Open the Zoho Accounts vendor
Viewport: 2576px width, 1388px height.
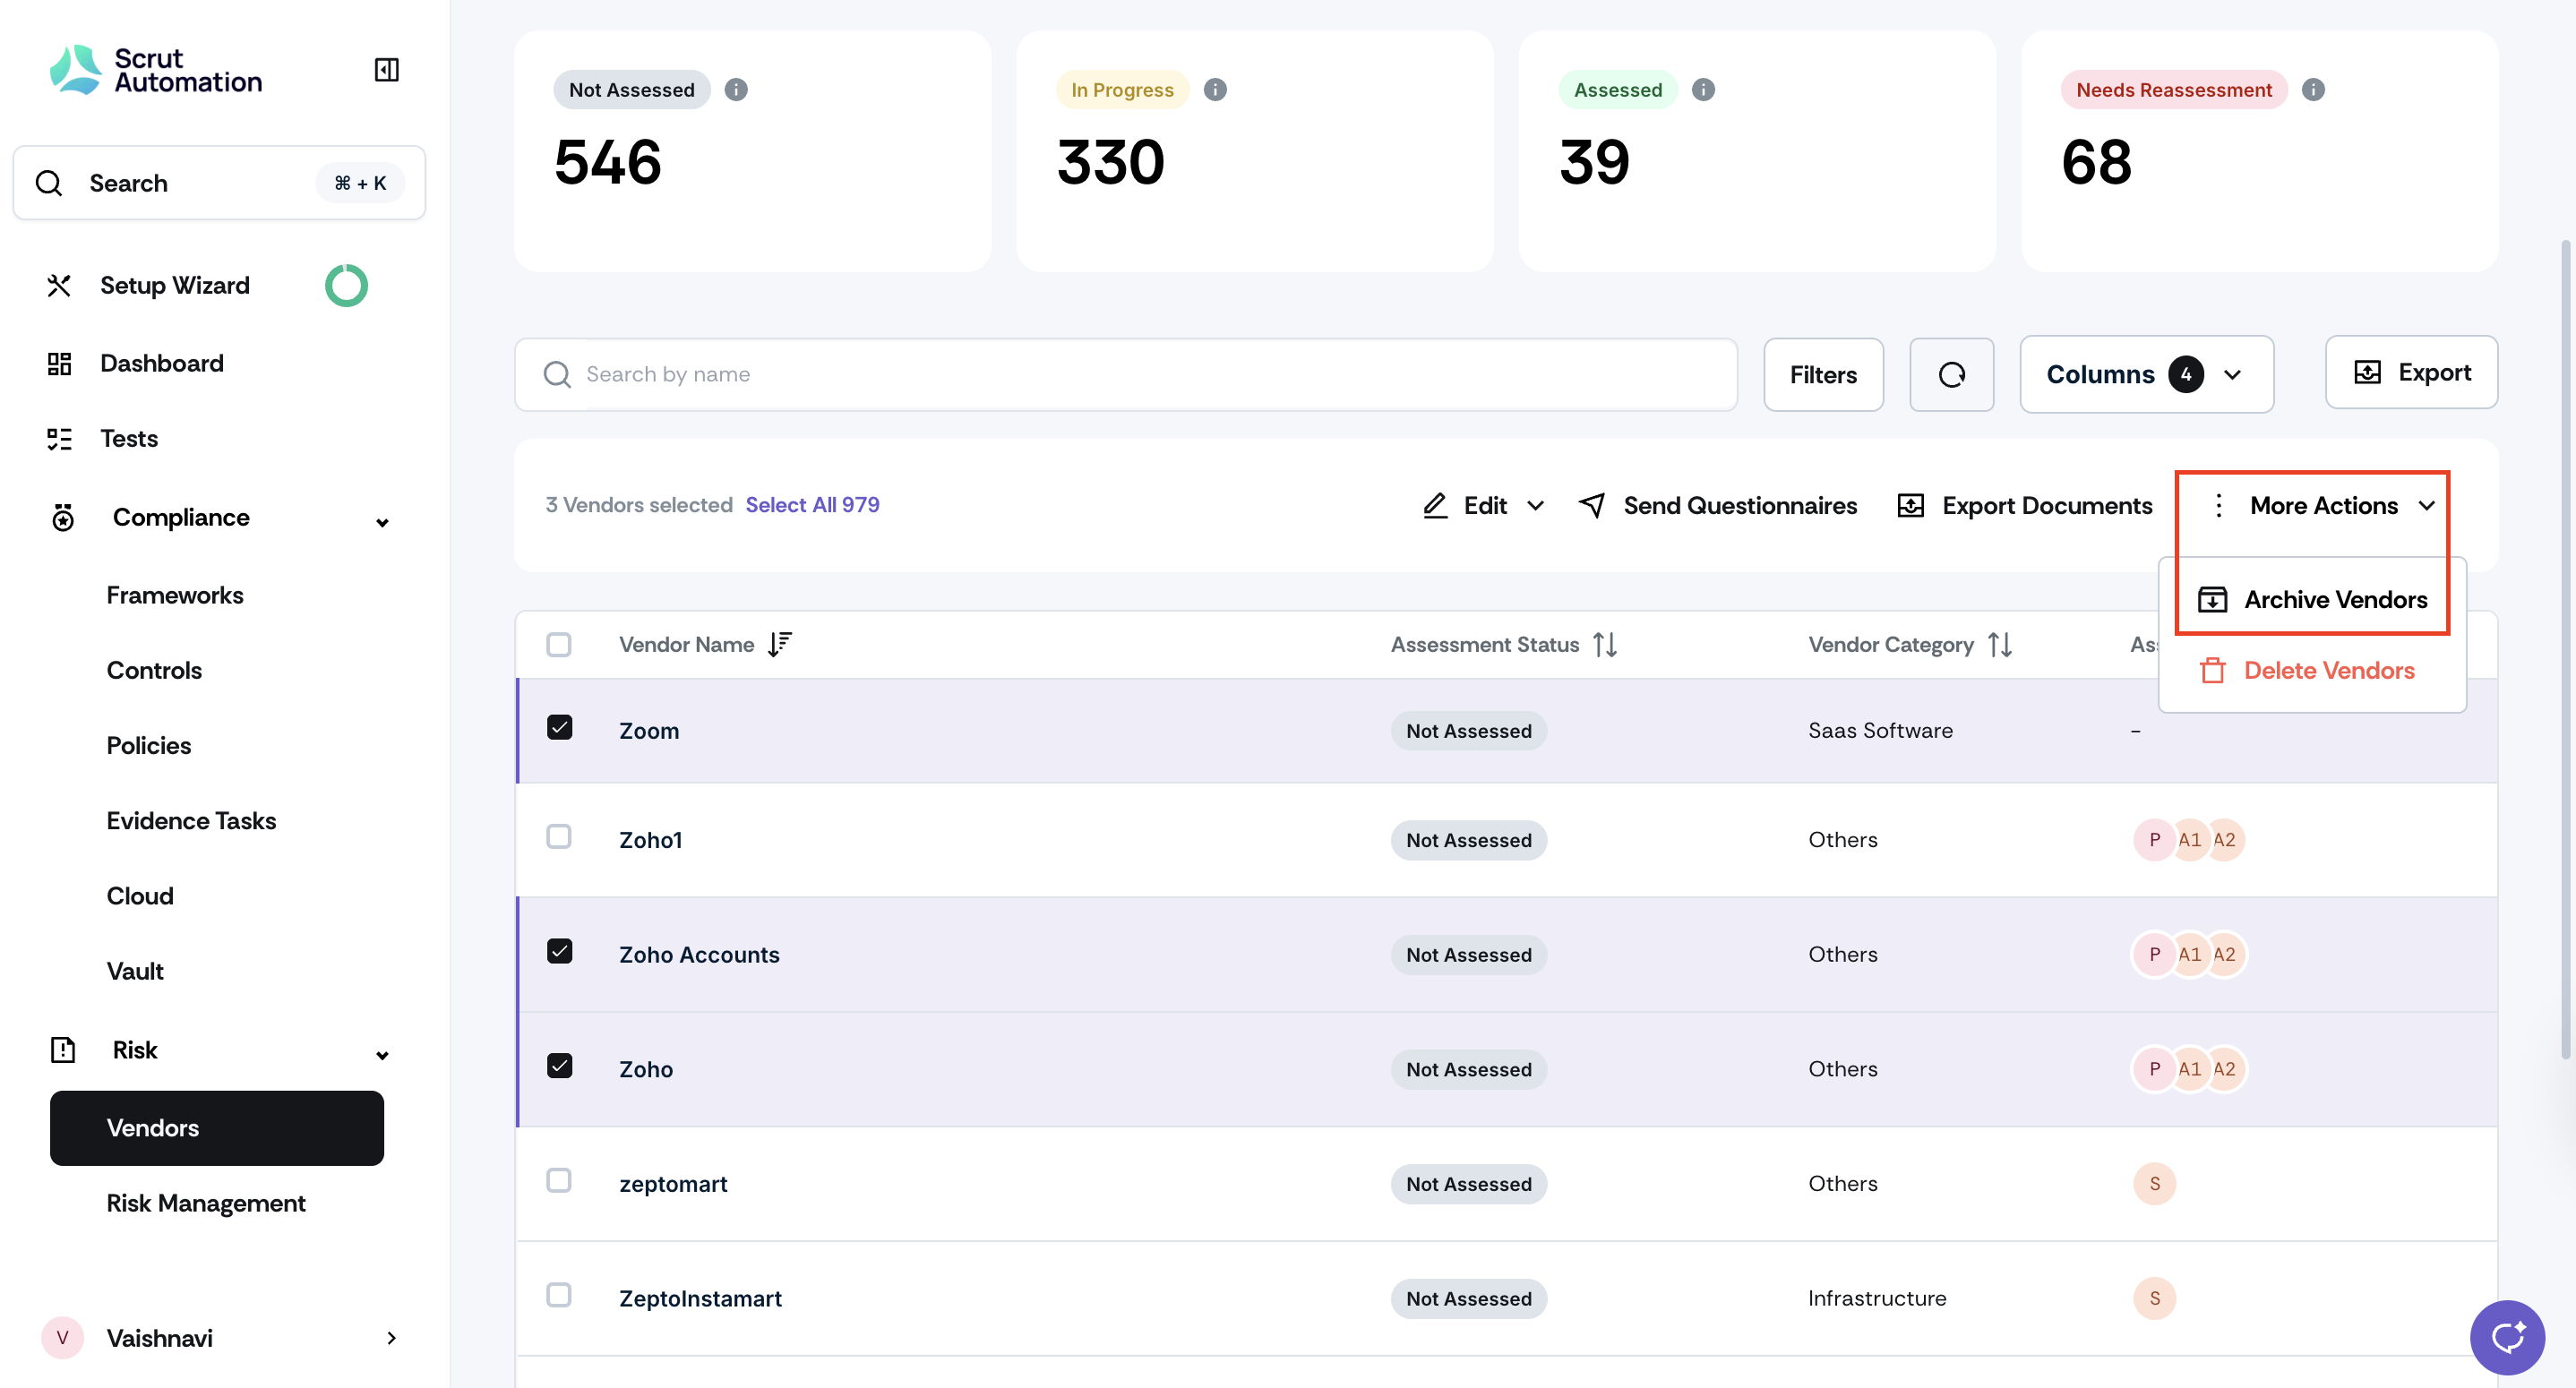coord(698,954)
